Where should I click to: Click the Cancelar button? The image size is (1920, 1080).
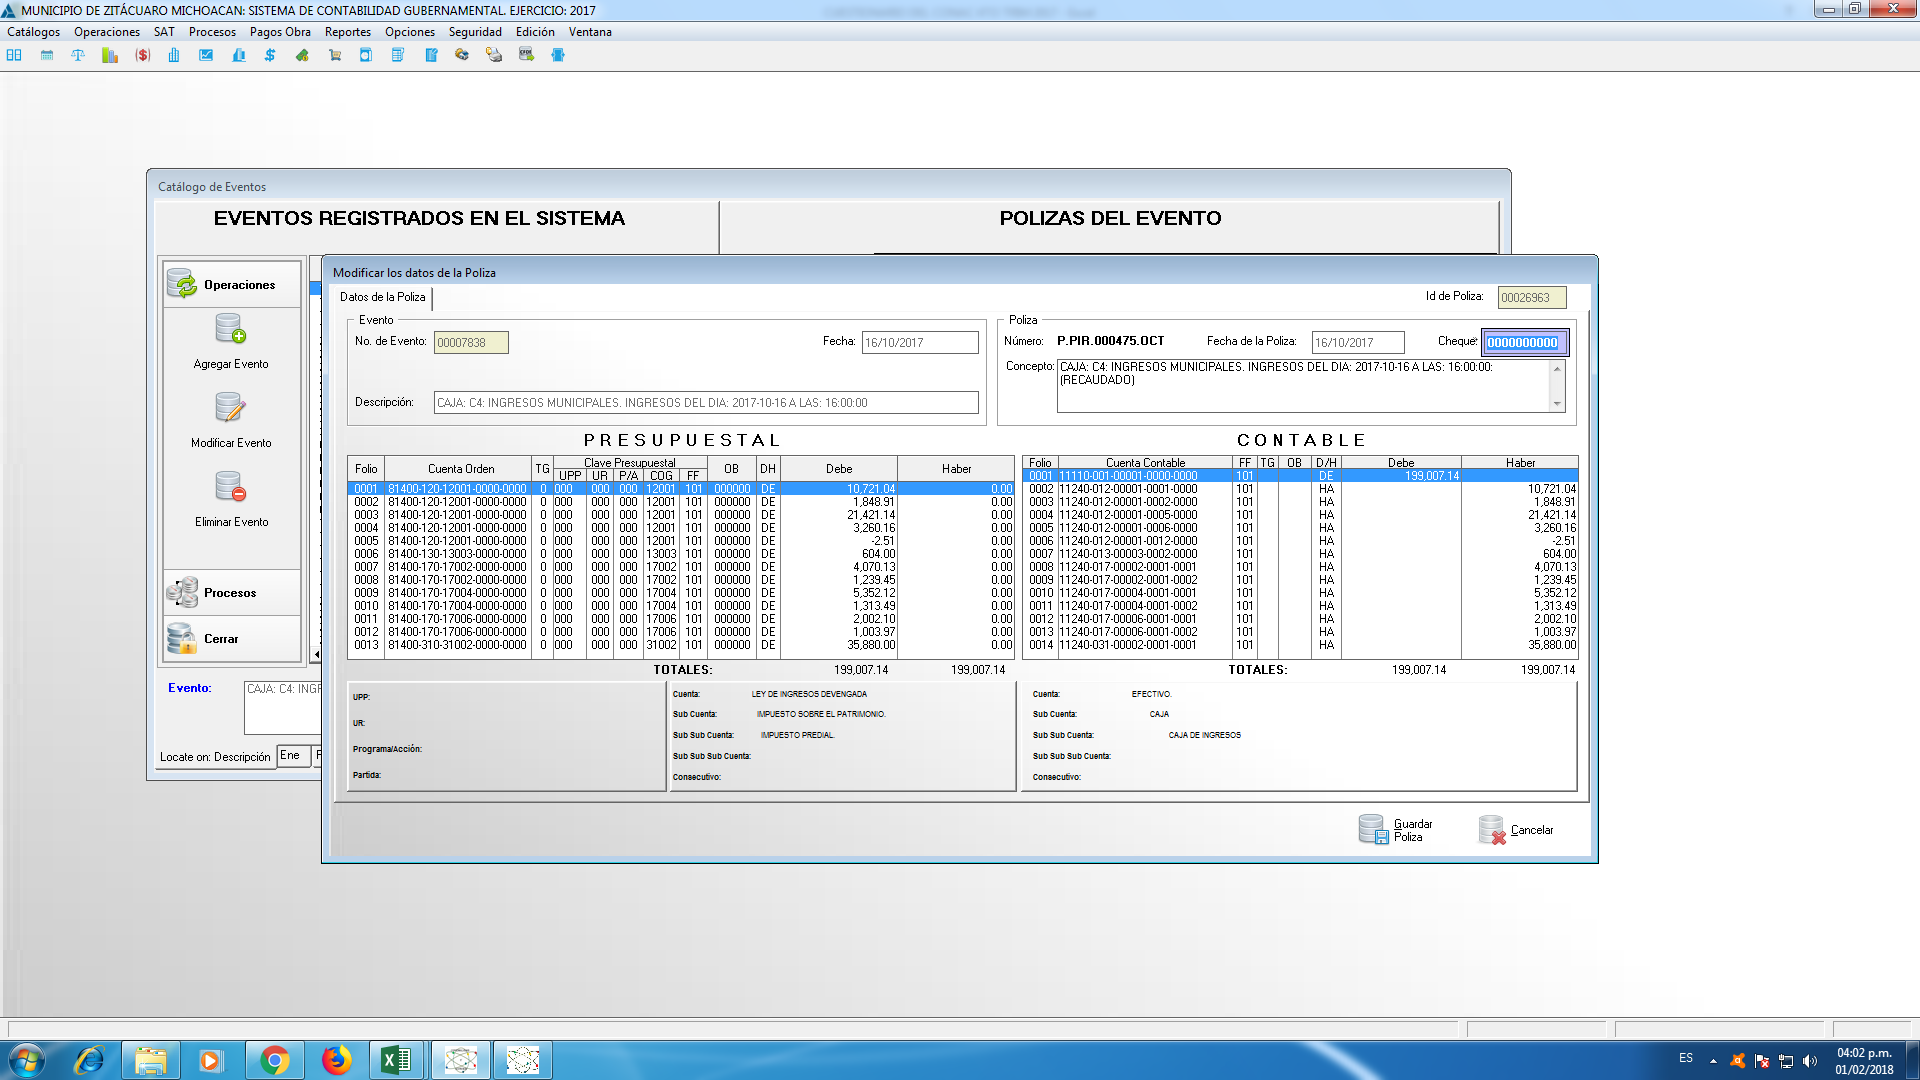(x=1517, y=830)
